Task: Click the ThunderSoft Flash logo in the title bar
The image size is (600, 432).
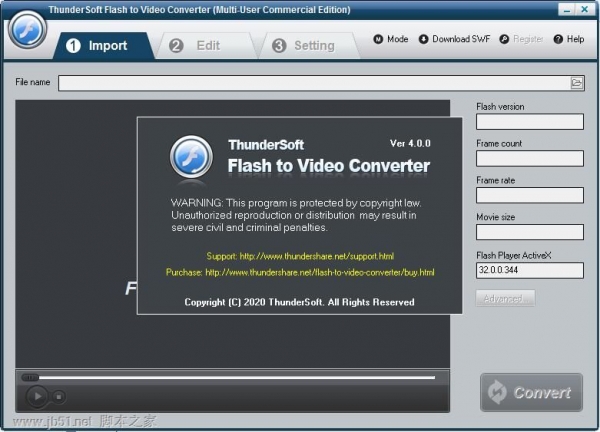Action: click(27, 30)
